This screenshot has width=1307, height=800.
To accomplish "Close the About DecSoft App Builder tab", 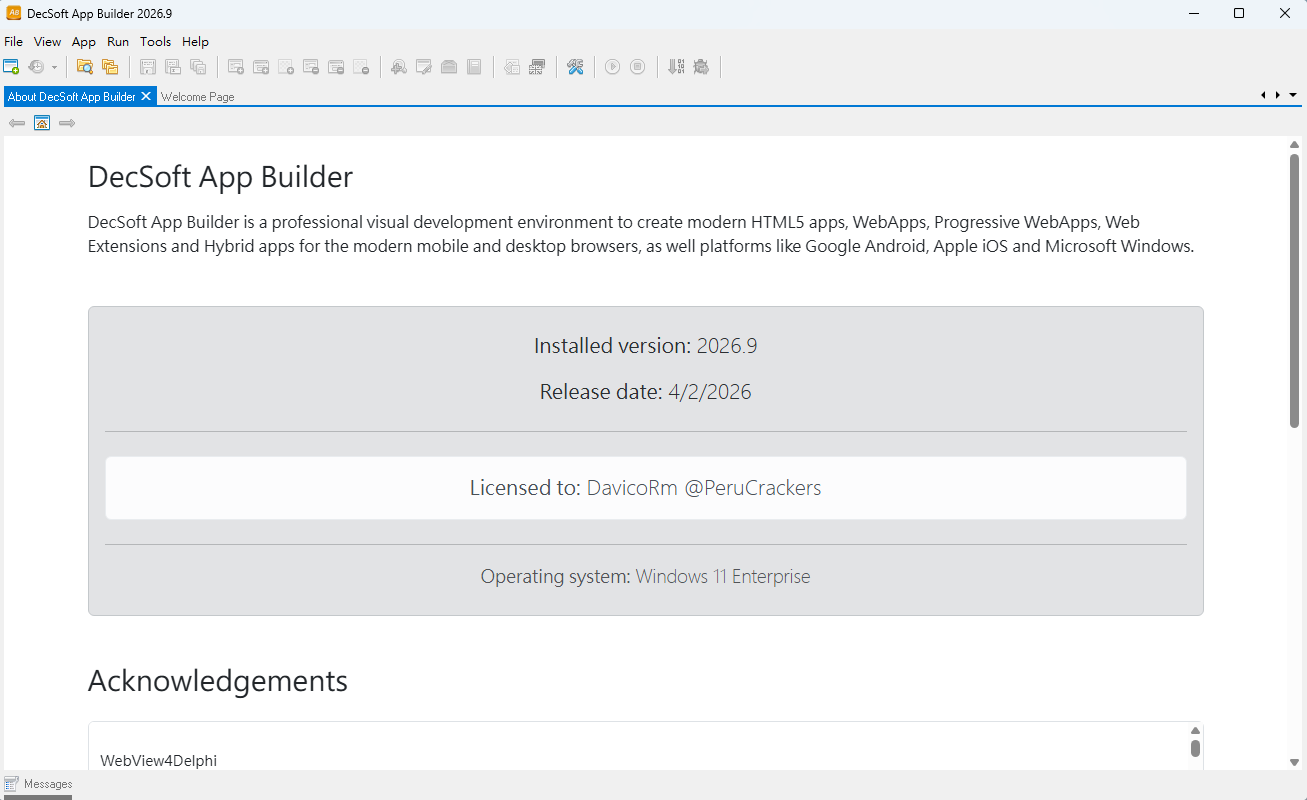I will coord(146,96).
